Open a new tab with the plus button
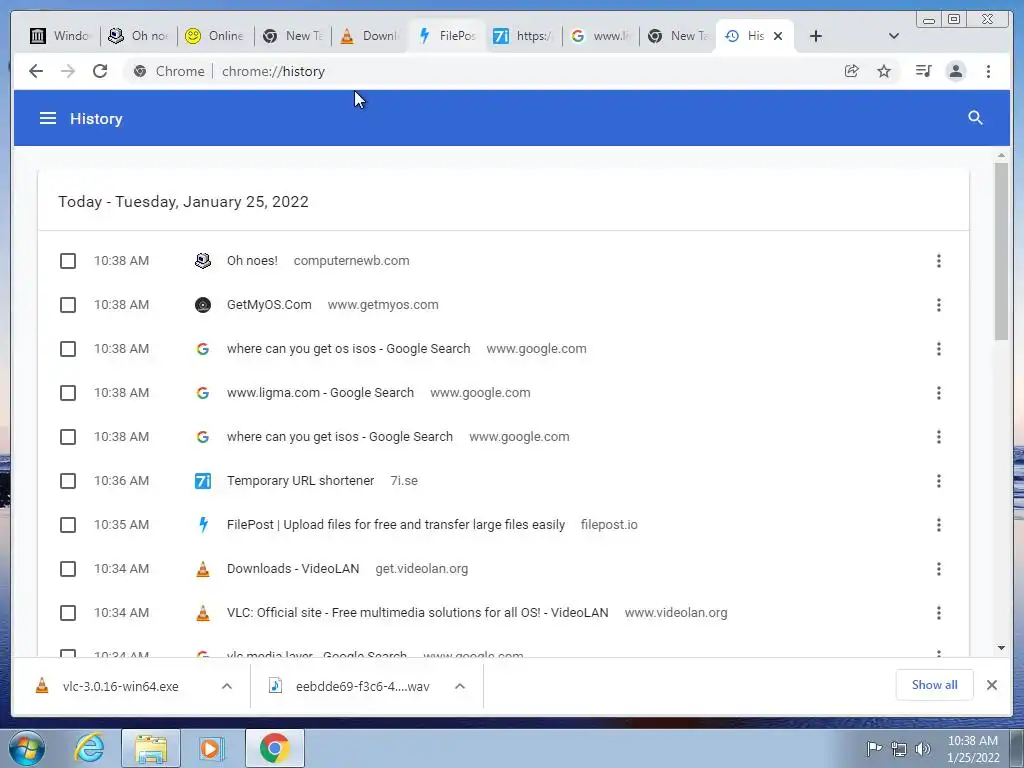 [x=815, y=36]
